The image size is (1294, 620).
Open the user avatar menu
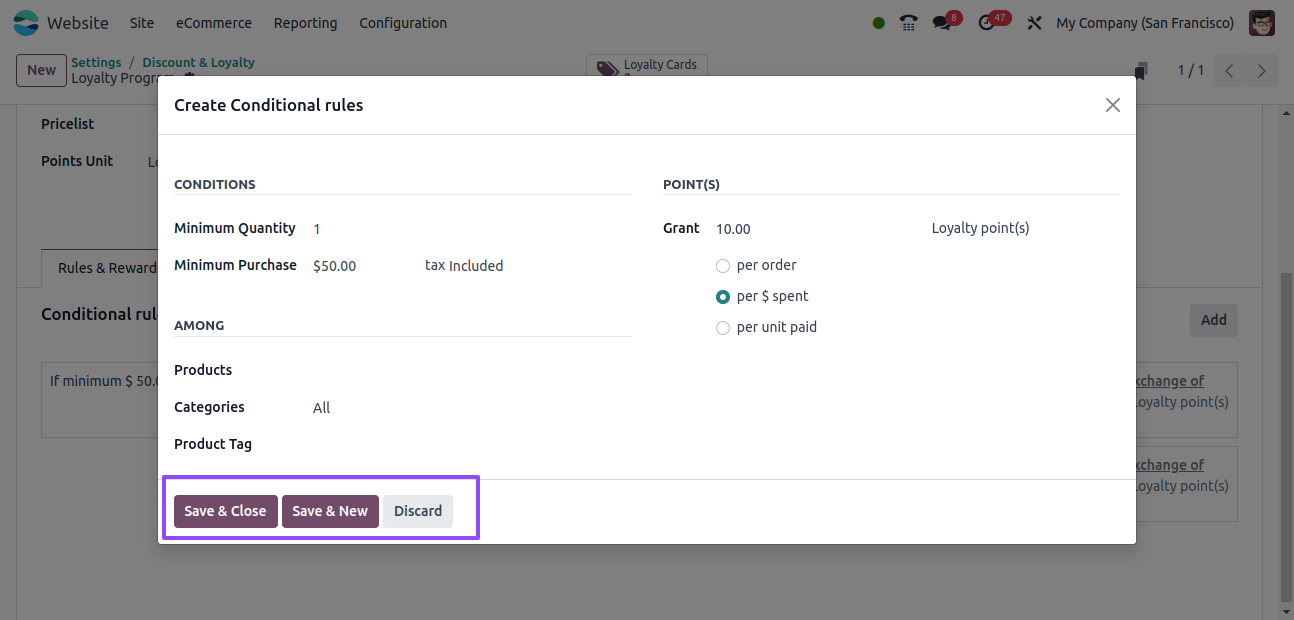coord(1262,22)
